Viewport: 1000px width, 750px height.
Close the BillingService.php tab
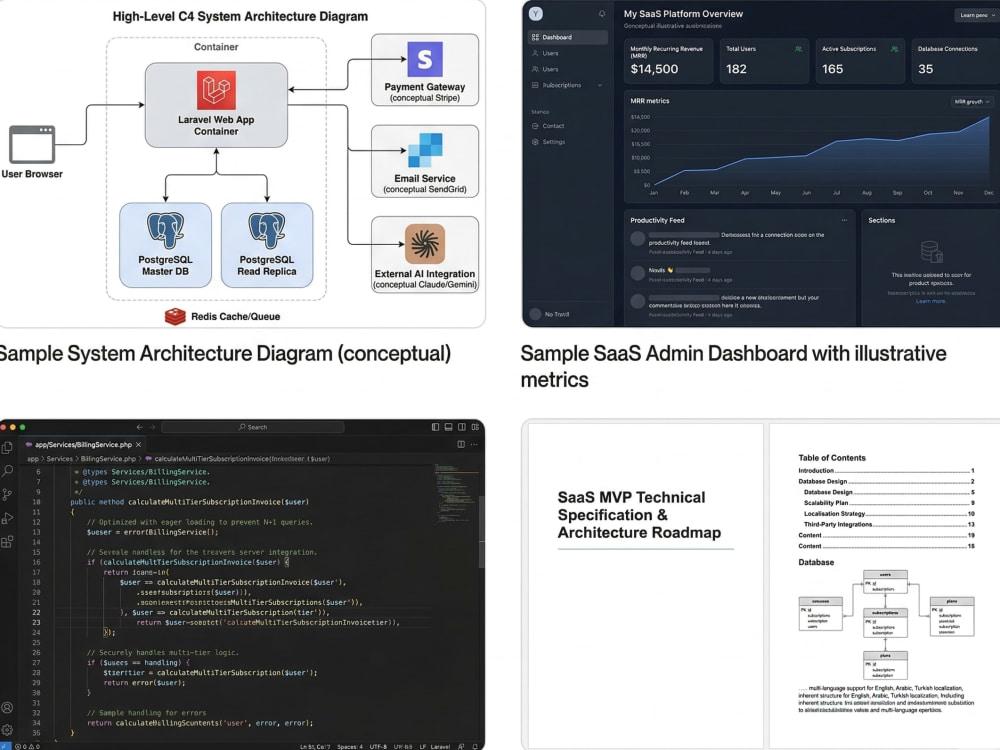[x=138, y=445]
